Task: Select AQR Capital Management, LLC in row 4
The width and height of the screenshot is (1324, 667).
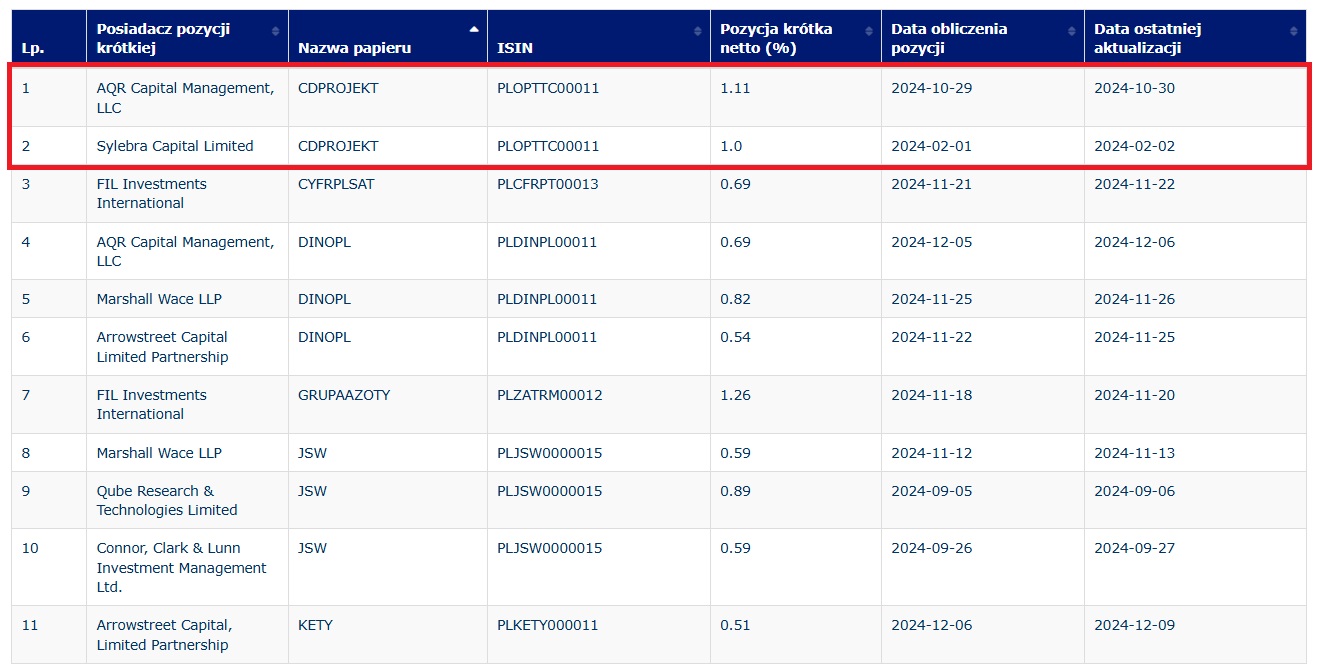Action: [x=185, y=252]
